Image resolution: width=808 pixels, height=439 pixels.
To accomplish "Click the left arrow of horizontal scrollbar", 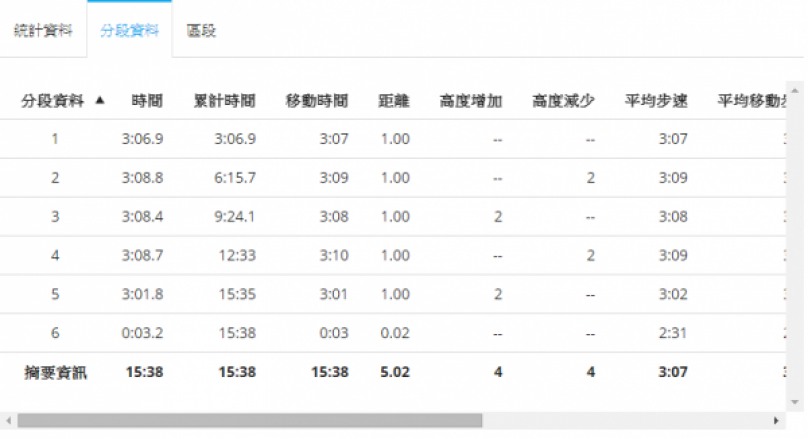I will 8,421.
